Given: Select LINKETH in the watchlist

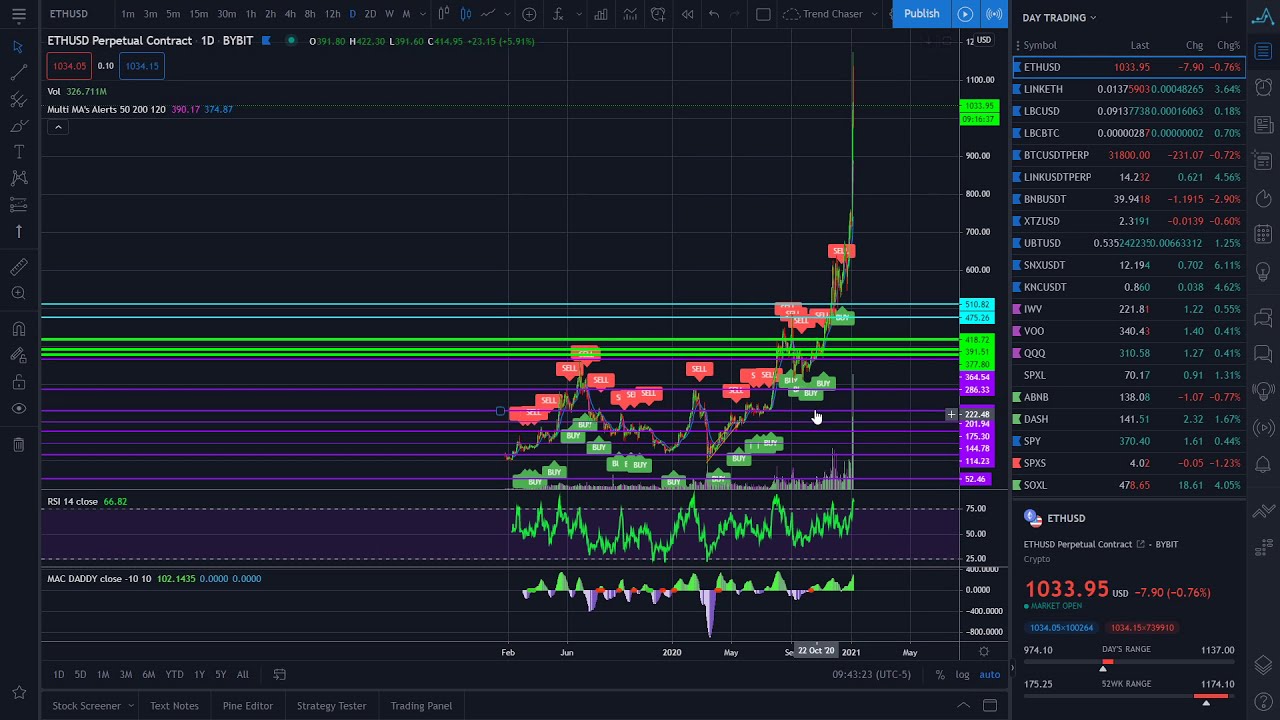Looking at the screenshot, I should point(1129,89).
